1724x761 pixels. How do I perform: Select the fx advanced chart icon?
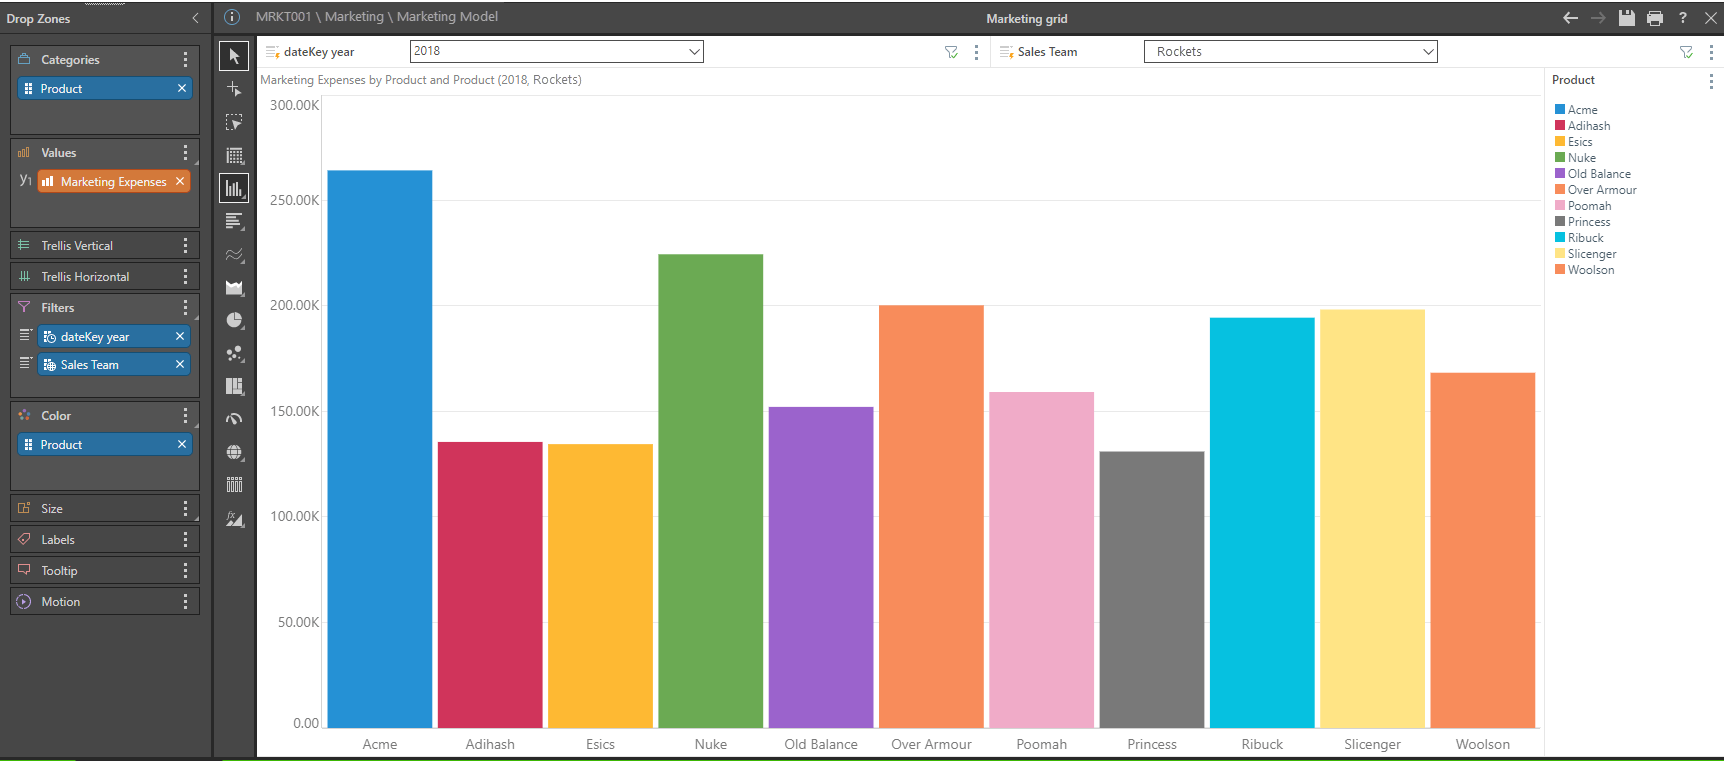234,518
